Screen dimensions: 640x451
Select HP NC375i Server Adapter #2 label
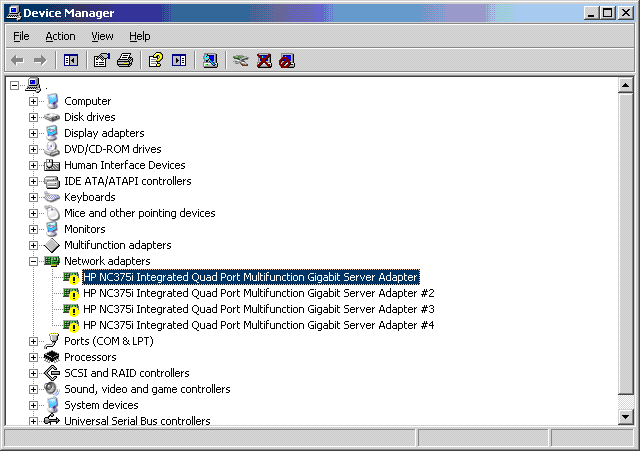[259, 293]
